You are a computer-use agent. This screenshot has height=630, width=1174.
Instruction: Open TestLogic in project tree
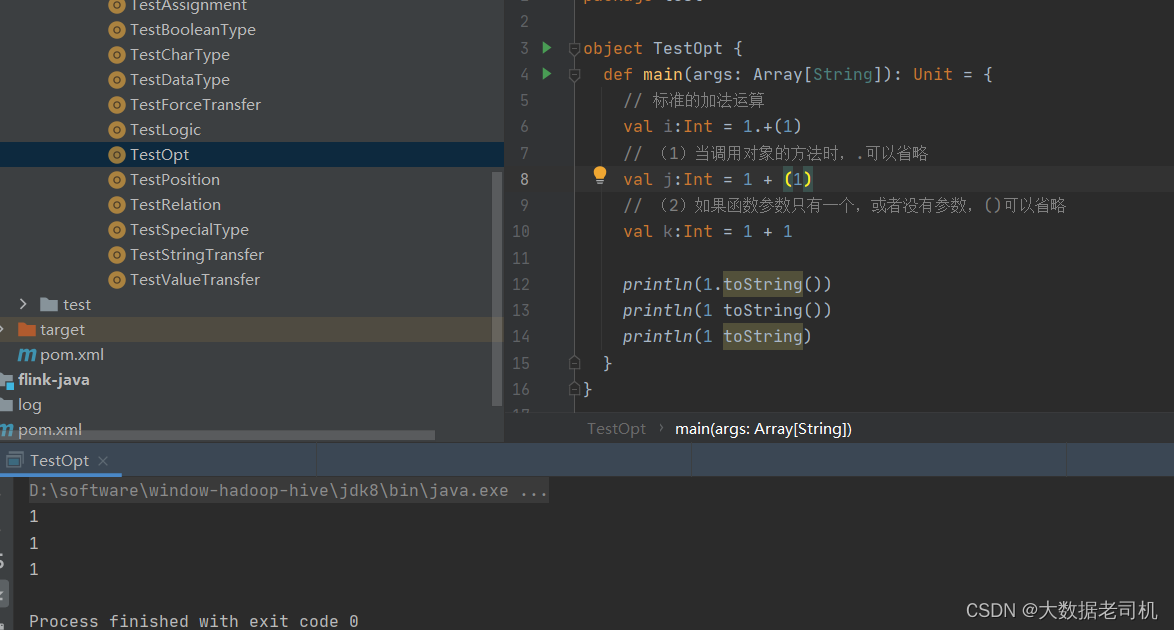165,130
